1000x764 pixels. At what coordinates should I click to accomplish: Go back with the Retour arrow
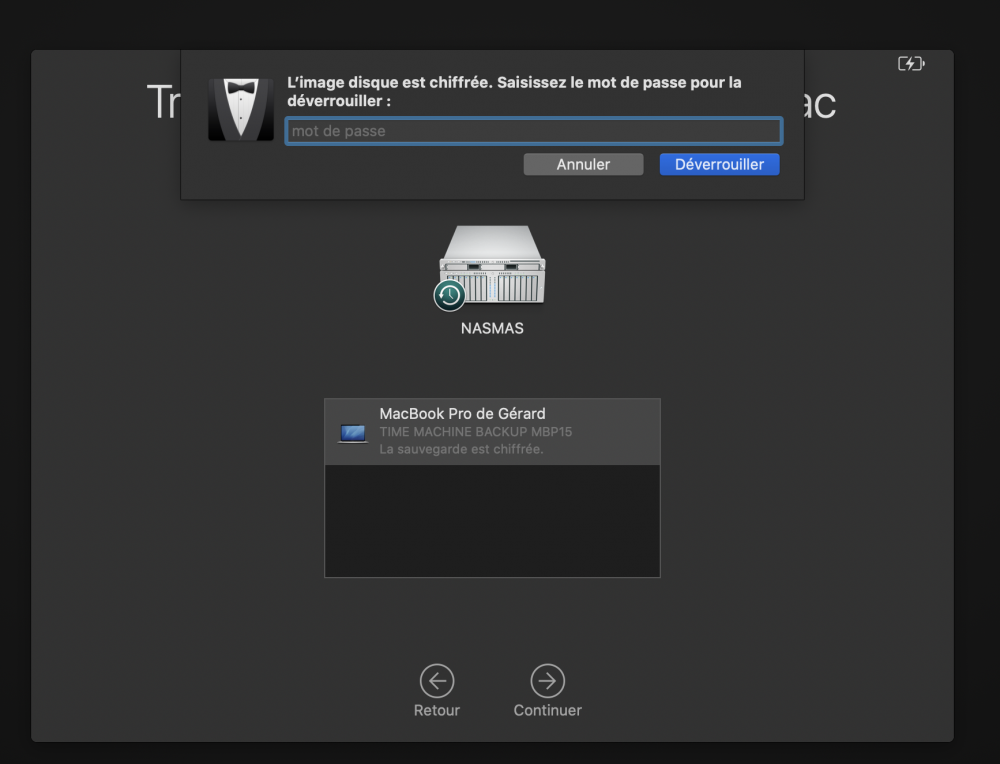coord(437,680)
